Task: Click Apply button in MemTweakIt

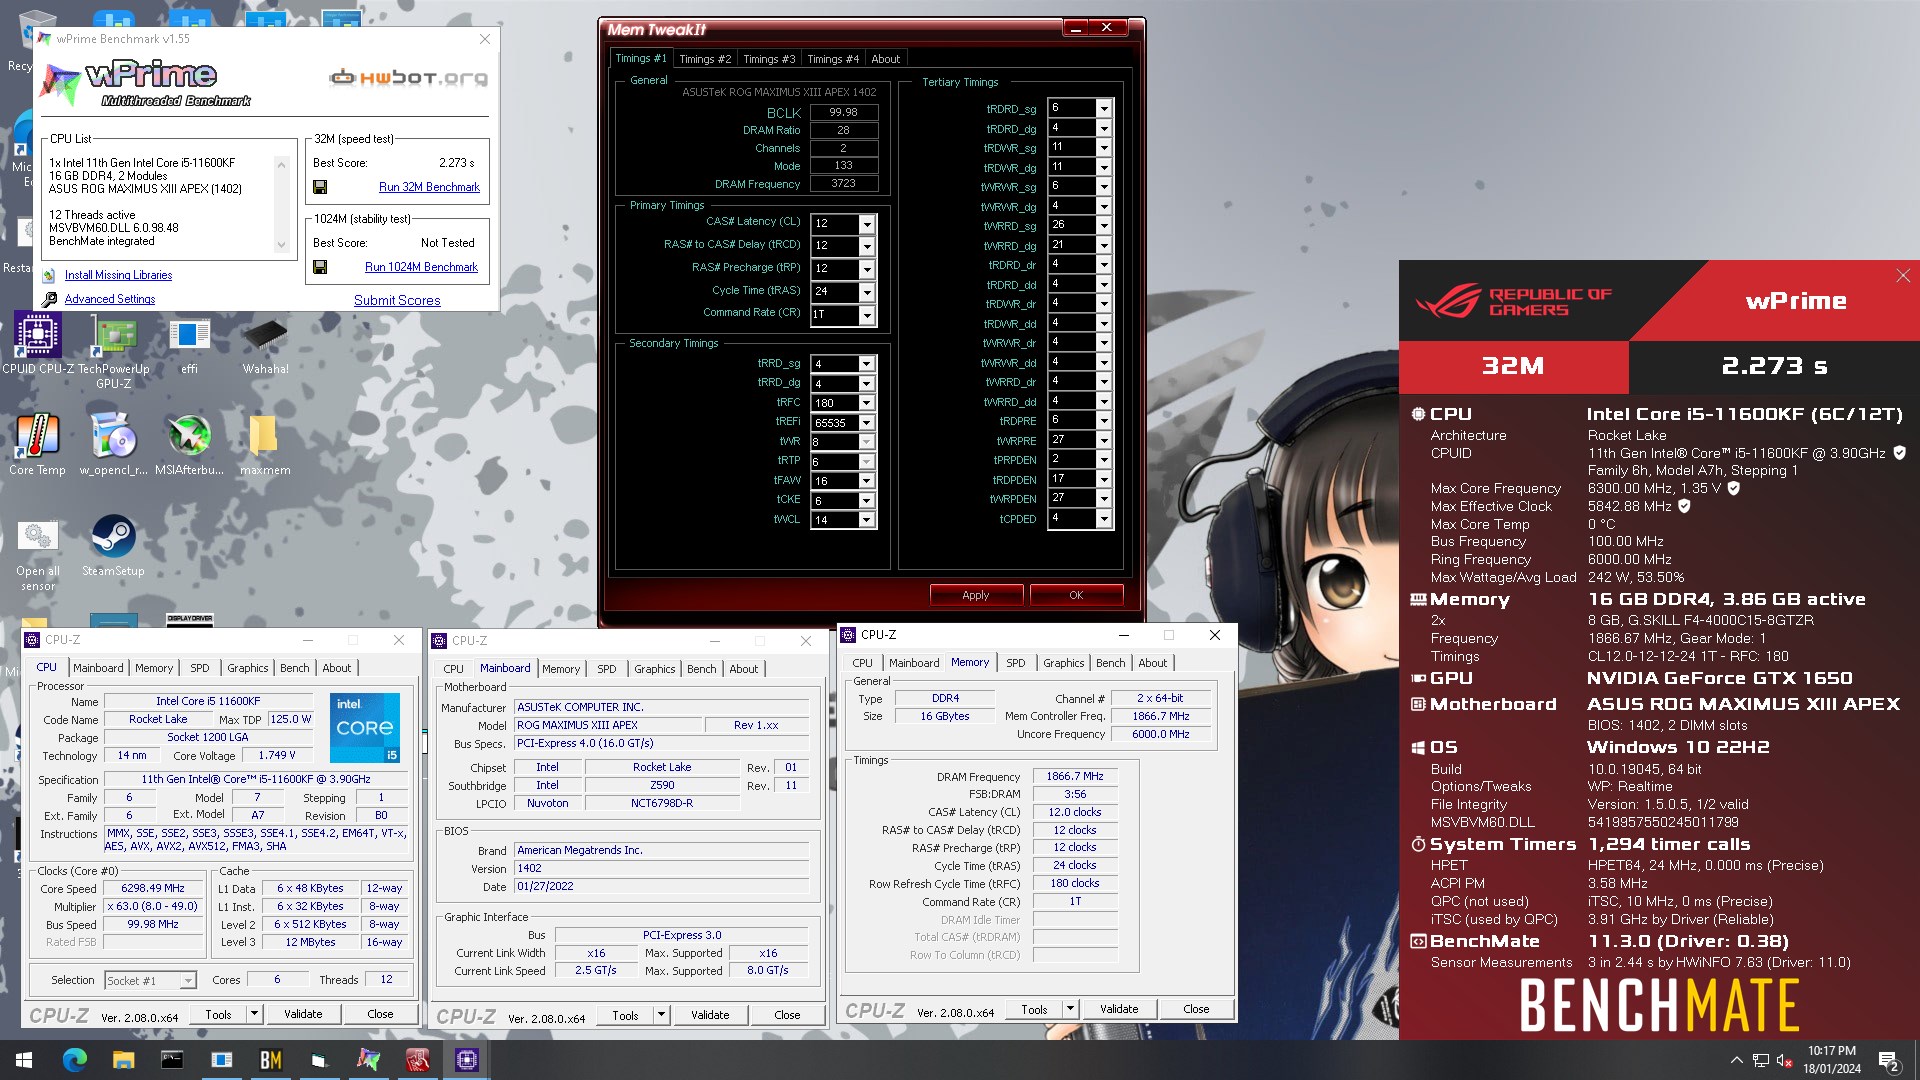Action: (976, 595)
